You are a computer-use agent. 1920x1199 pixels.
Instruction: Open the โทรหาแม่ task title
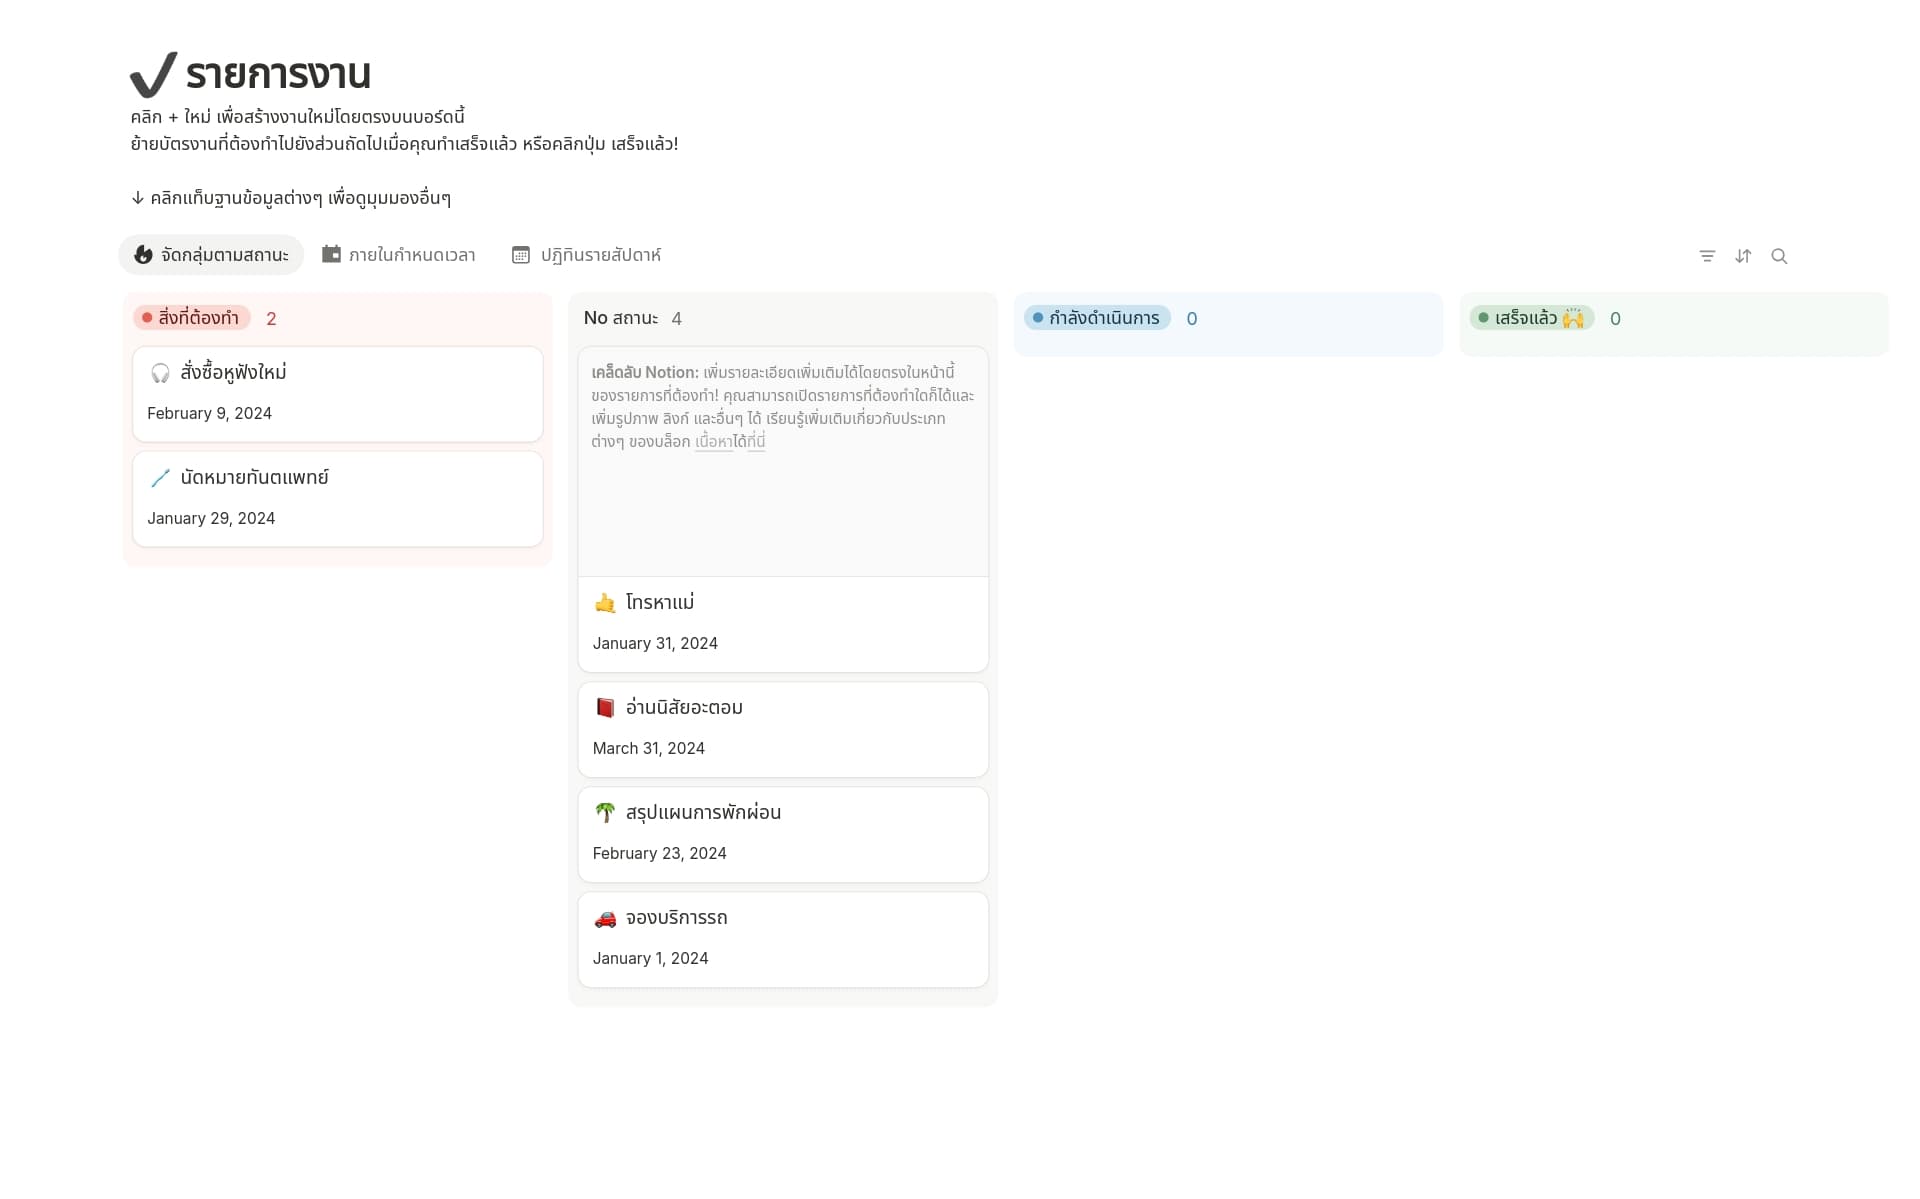[659, 603]
